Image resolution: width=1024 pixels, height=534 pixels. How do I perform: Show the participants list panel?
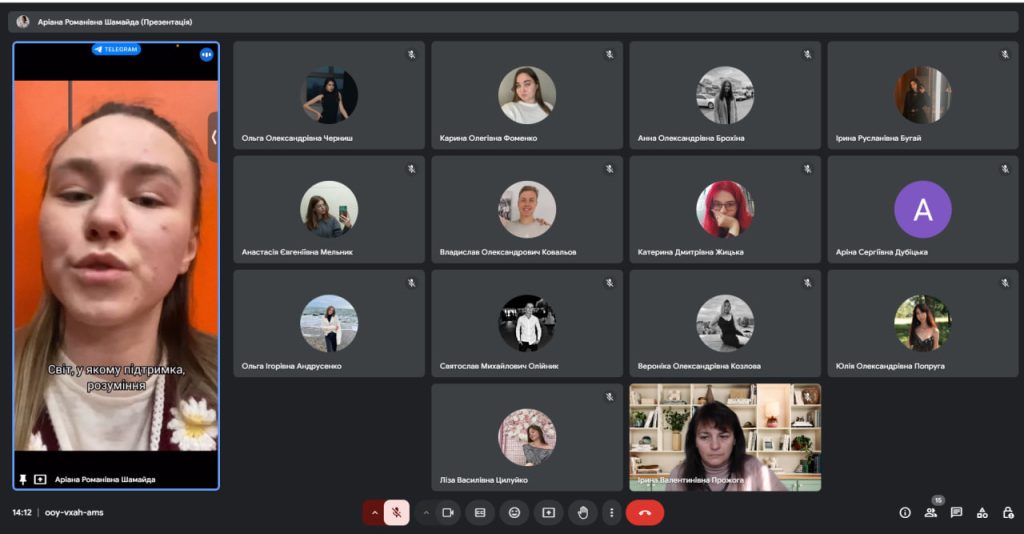tap(931, 513)
